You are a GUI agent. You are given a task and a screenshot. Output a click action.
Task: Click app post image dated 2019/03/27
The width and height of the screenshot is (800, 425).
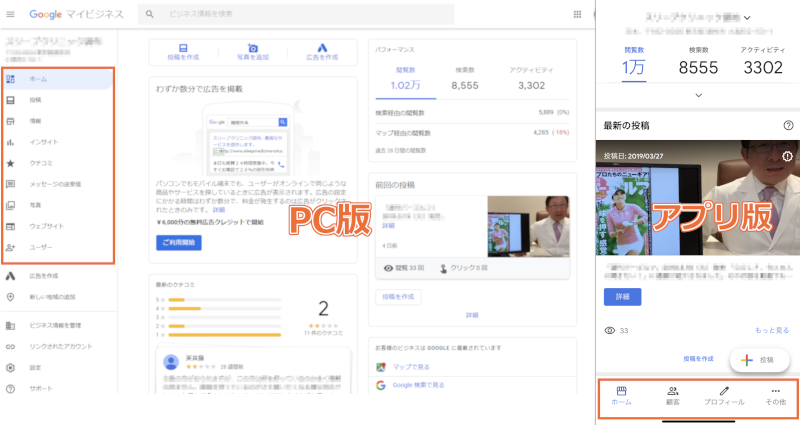tap(698, 198)
